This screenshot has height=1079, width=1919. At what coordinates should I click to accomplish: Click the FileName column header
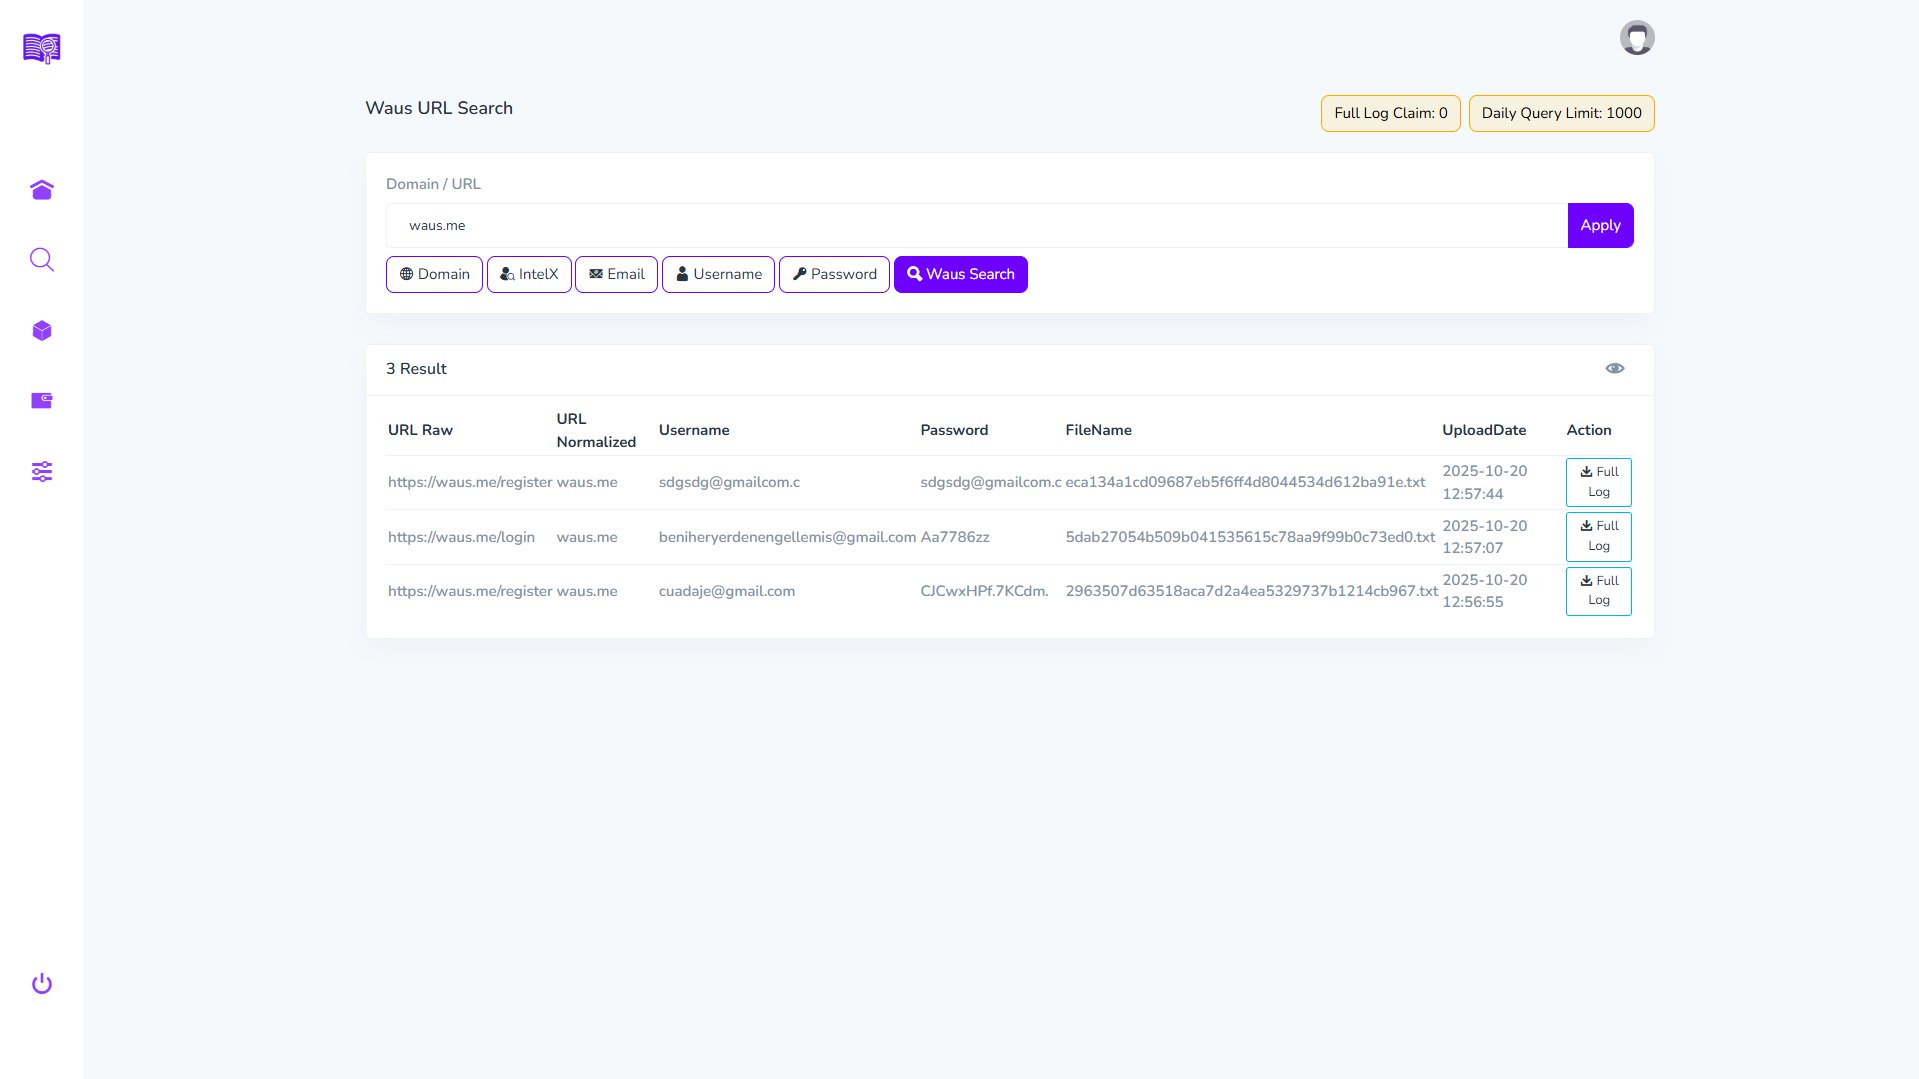pos(1098,430)
